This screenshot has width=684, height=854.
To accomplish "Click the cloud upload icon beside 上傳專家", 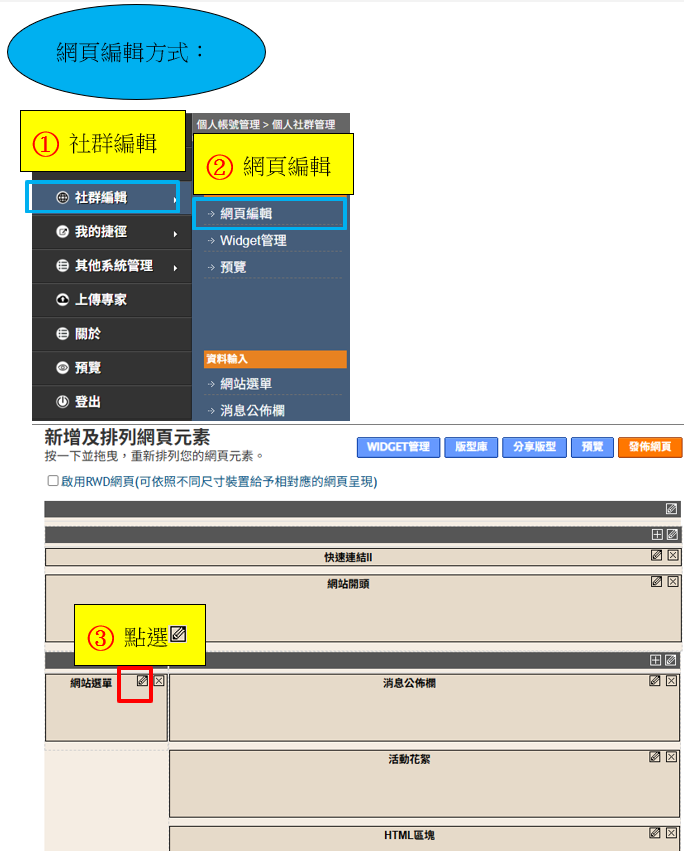I will 63,300.
